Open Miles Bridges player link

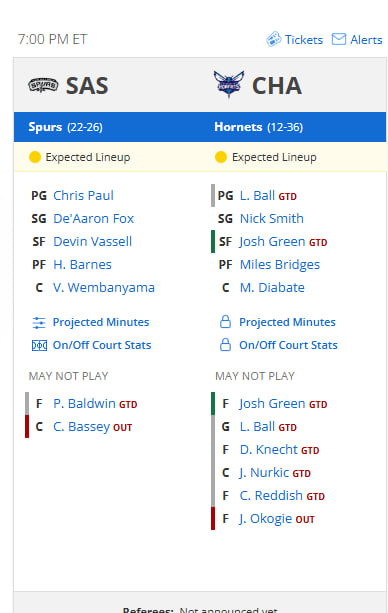[x=280, y=265]
